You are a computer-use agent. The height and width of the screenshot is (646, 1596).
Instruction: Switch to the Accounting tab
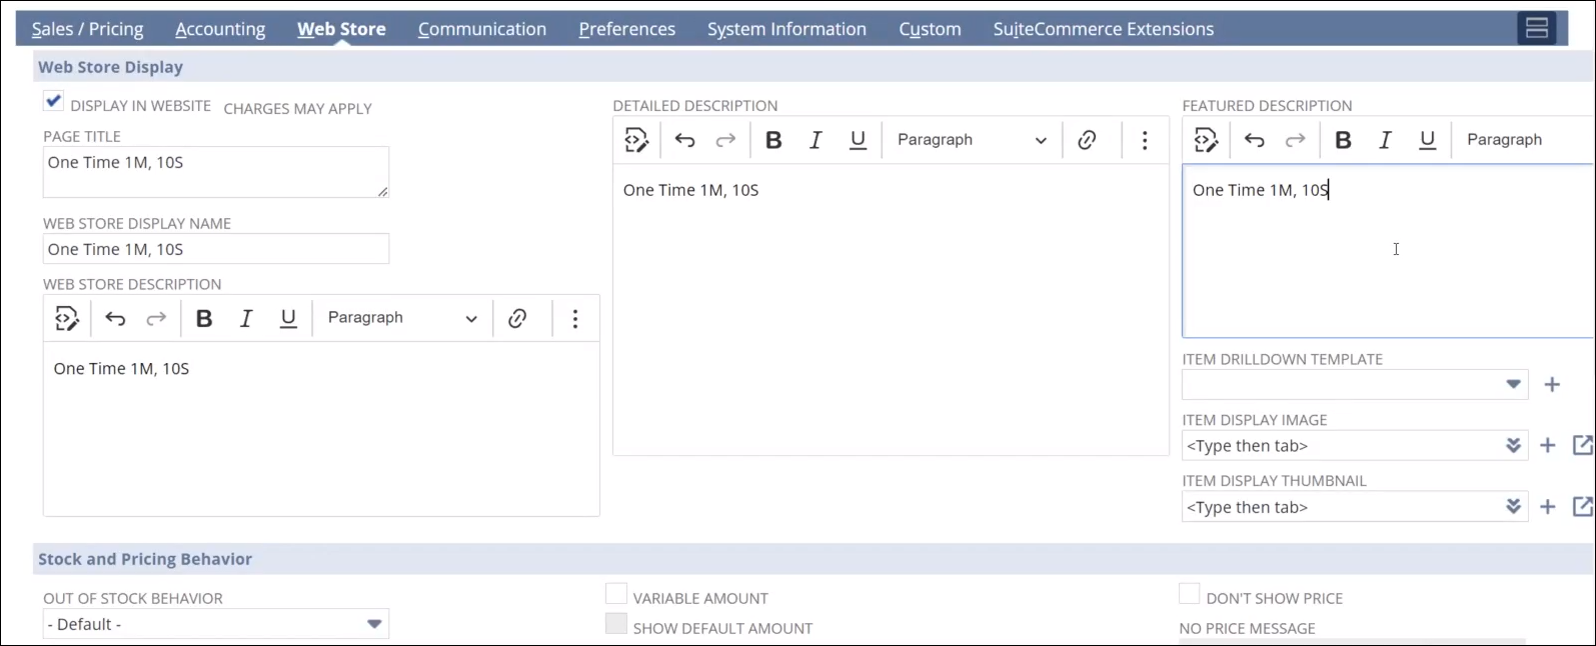(220, 29)
